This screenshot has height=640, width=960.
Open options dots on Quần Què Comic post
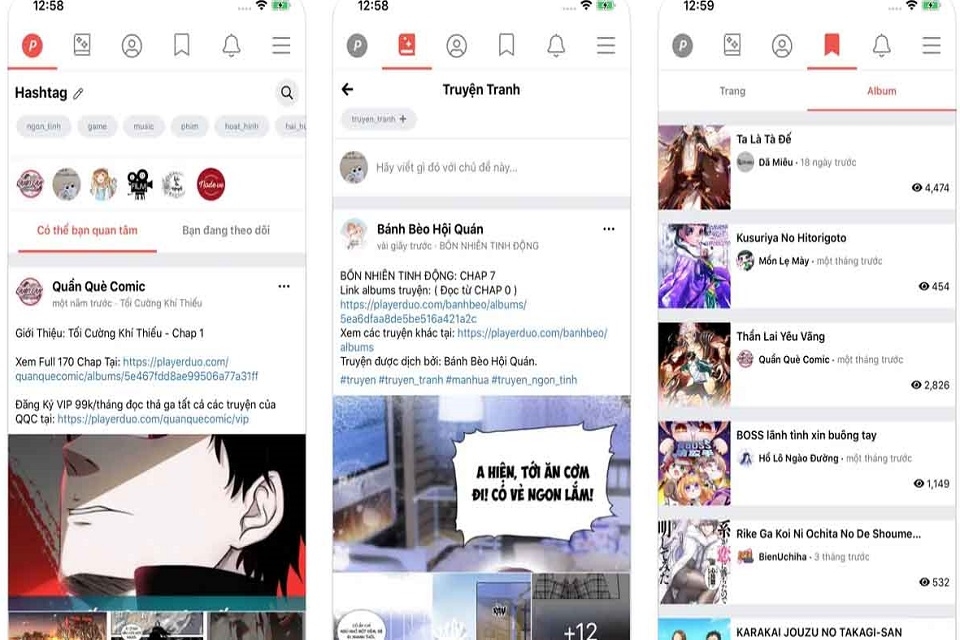click(284, 286)
